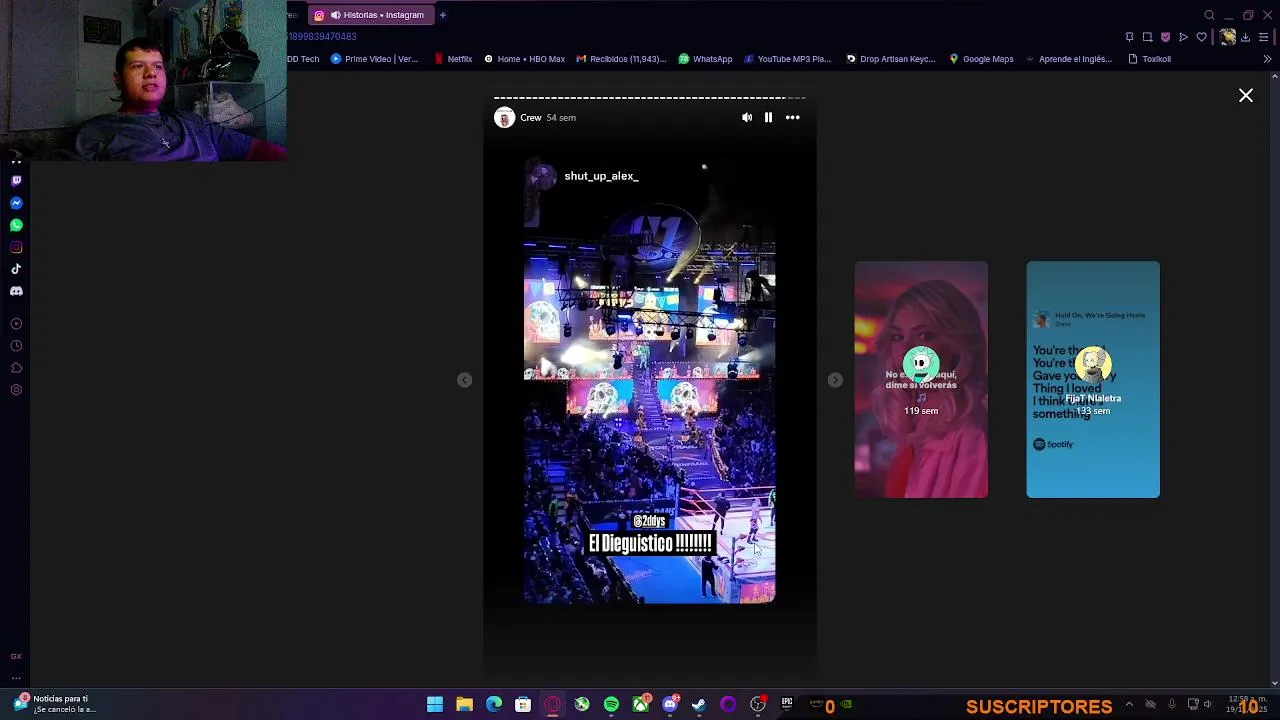Select the Historias • Instagram tab

coord(370,15)
